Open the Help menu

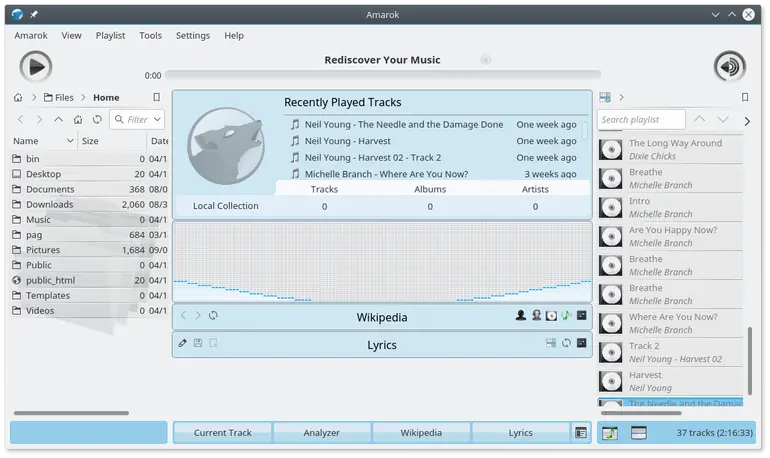click(234, 35)
